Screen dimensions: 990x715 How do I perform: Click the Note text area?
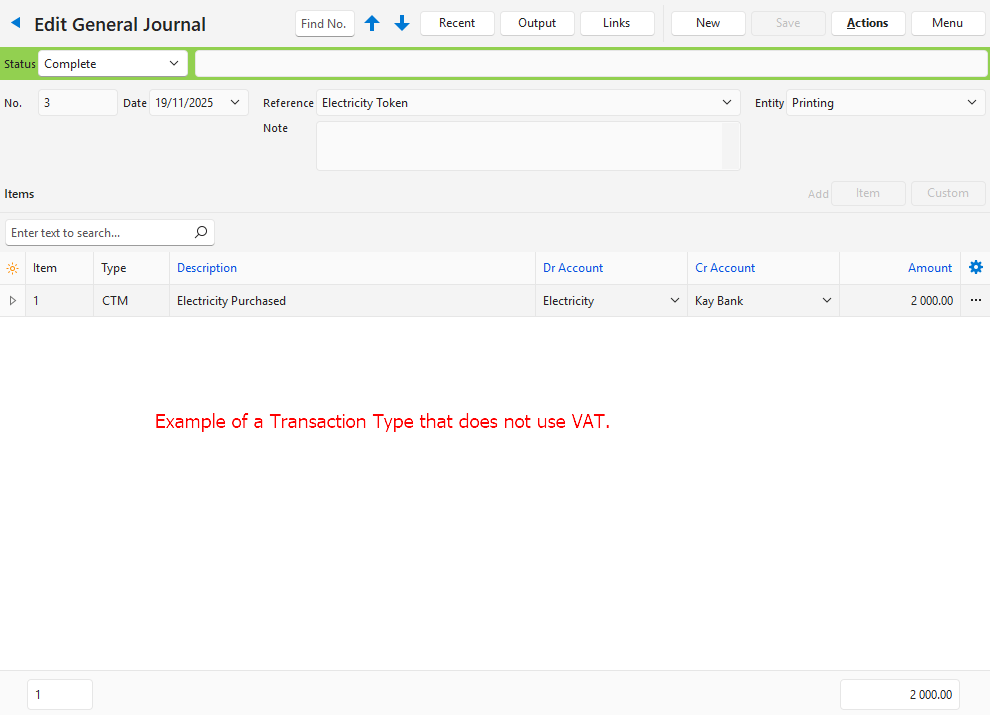click(520, 146)
